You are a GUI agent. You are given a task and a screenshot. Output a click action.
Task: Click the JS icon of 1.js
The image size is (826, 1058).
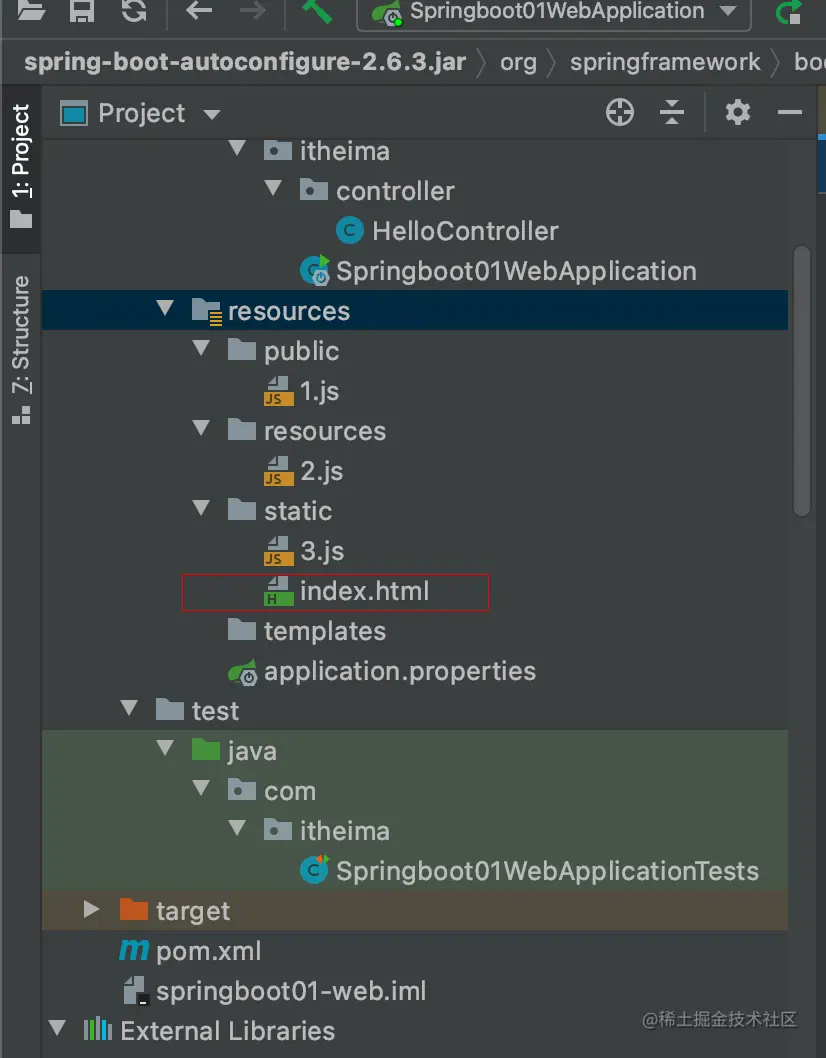[x=278, y=391]
